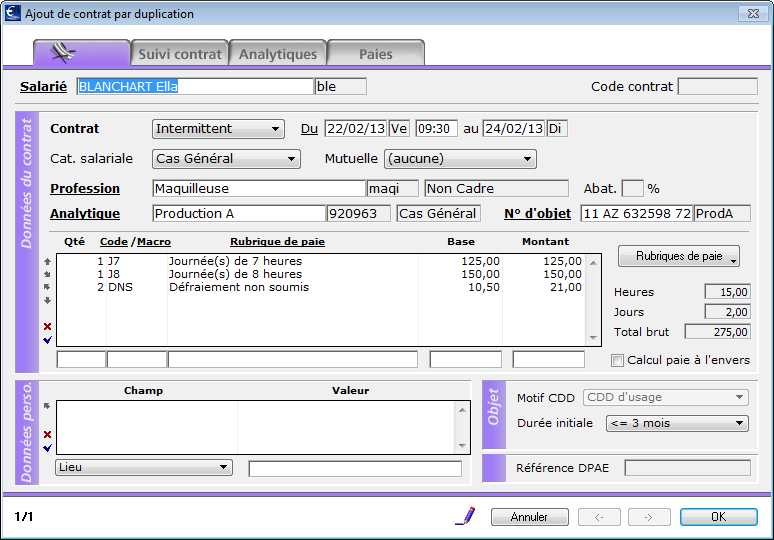This screenshot has height=540, width=774.
Task: Click the OK button
Action: 718,517
